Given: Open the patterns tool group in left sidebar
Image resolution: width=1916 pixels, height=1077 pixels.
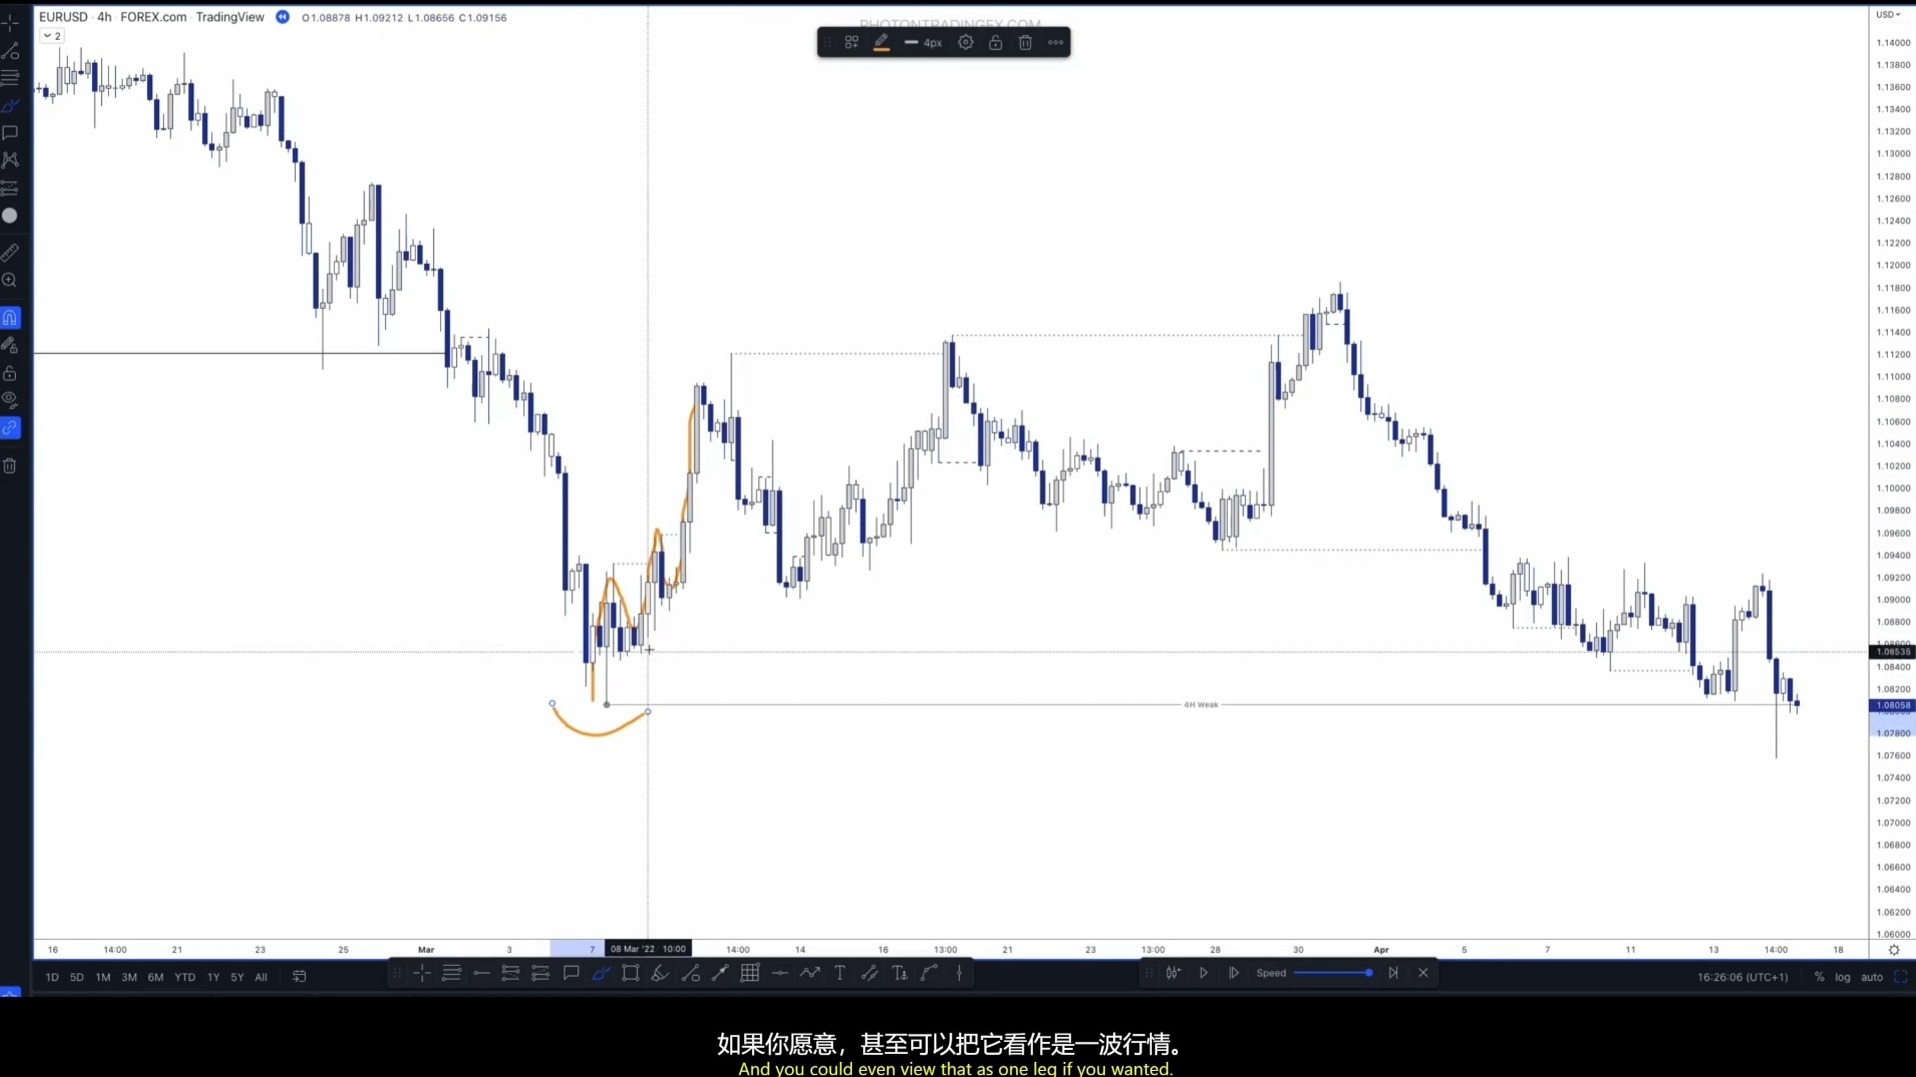Looking at the screenshot, I should tap(11, 160).
